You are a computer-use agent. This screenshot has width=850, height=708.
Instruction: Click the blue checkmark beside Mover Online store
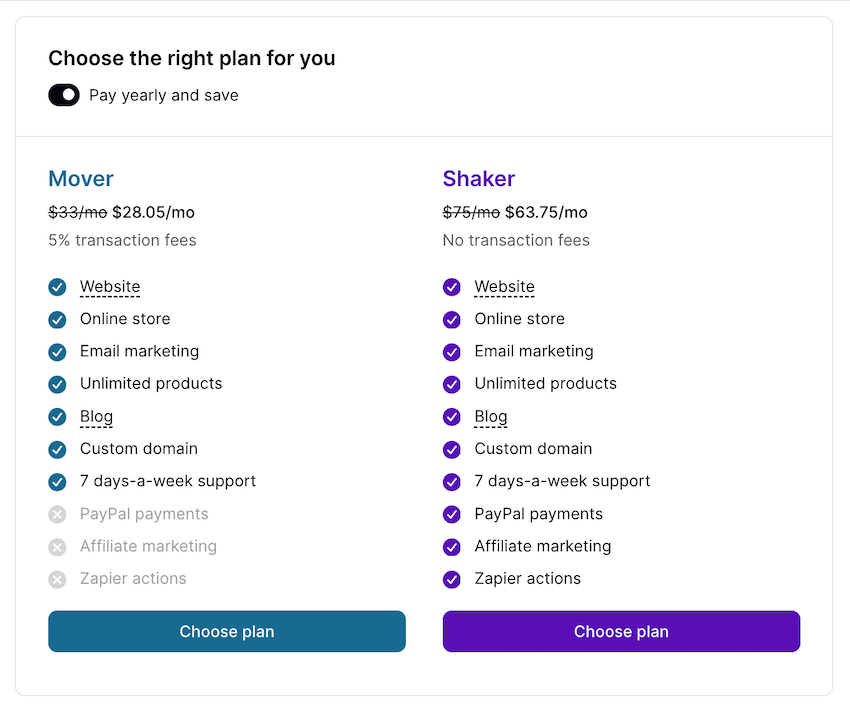(58, 320)
